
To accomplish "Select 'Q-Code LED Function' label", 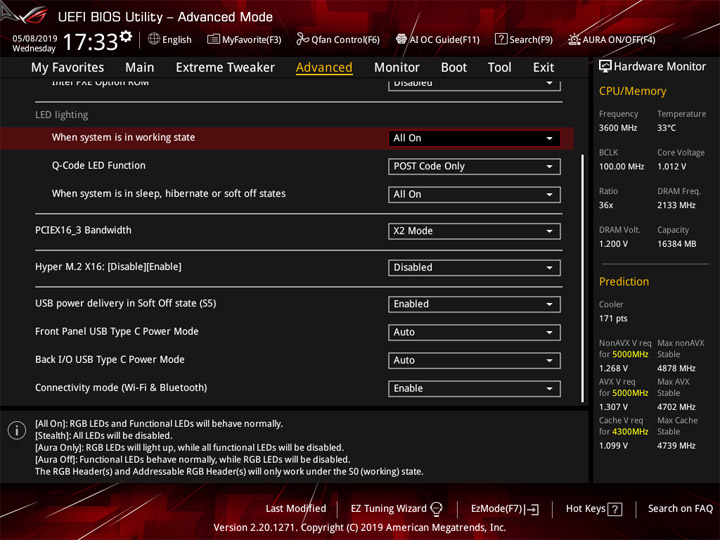I will [x=99, y=166].
